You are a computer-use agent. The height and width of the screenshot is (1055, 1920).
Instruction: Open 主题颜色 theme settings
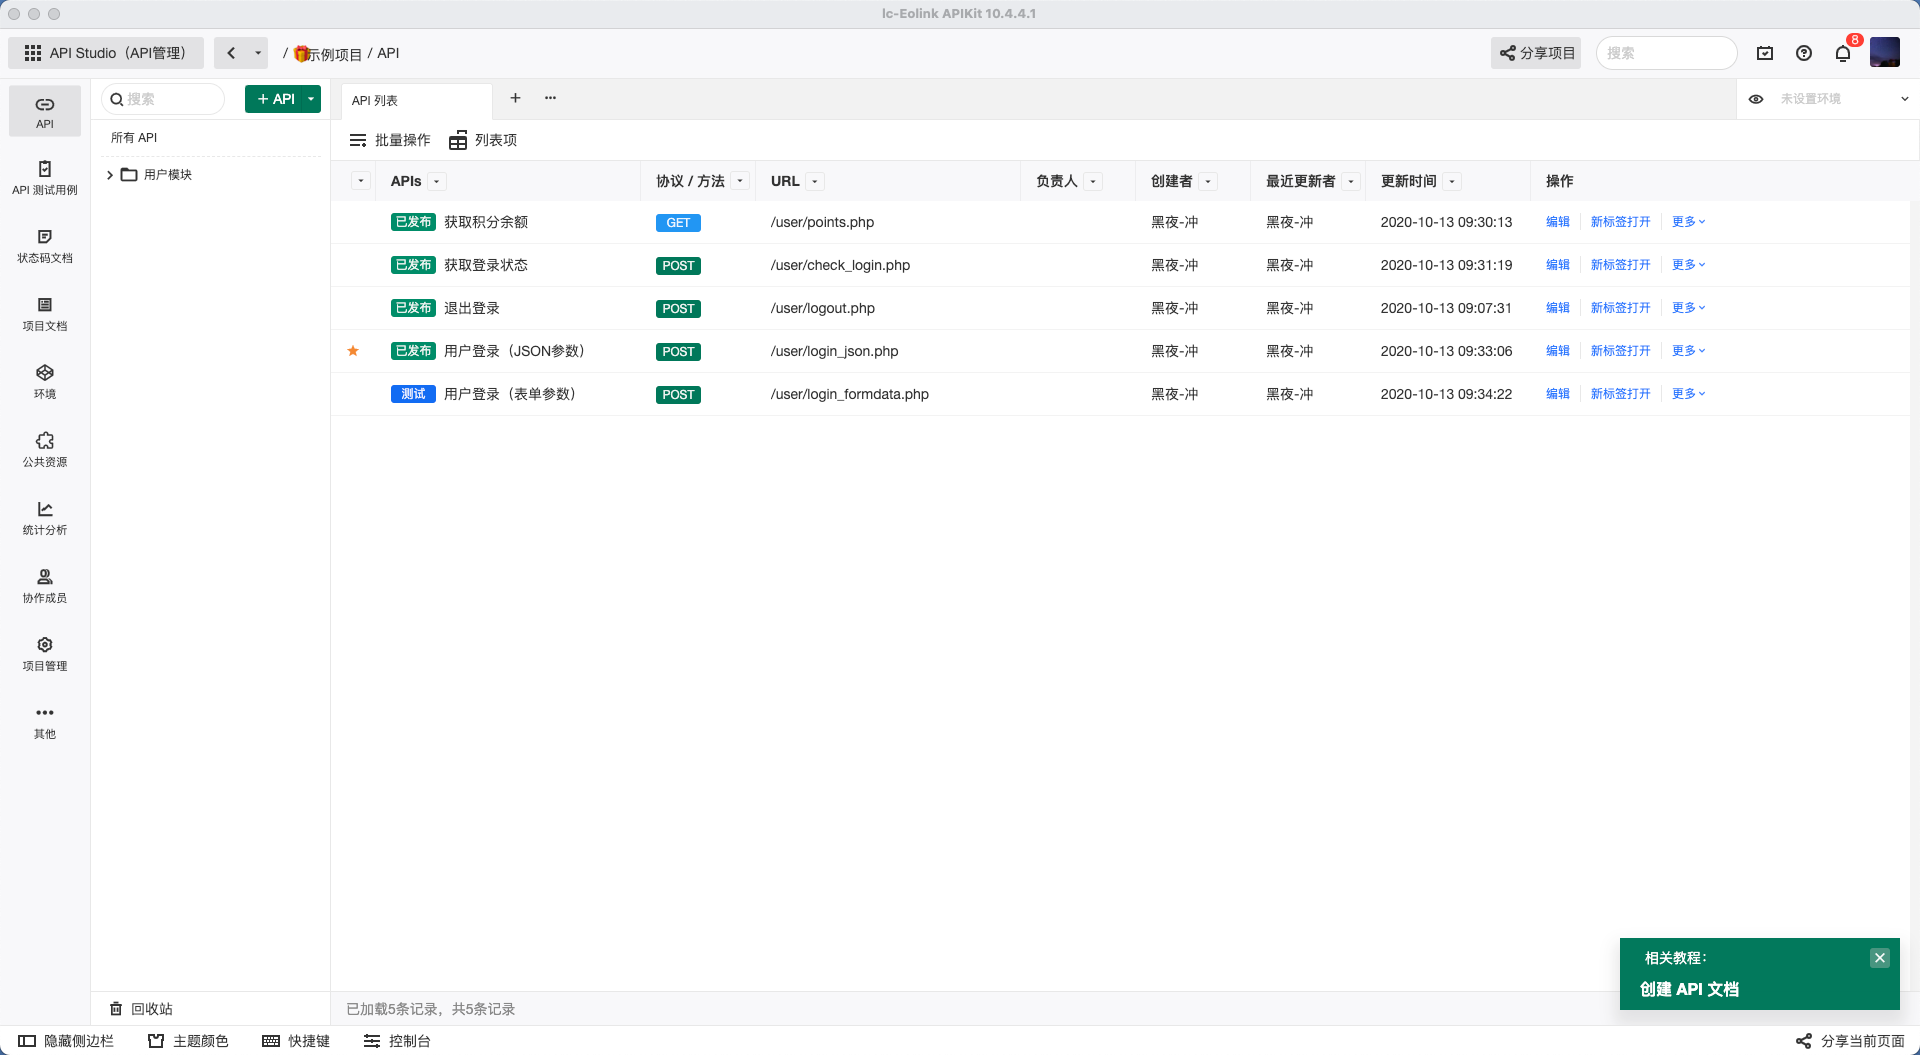(188, 1041)
